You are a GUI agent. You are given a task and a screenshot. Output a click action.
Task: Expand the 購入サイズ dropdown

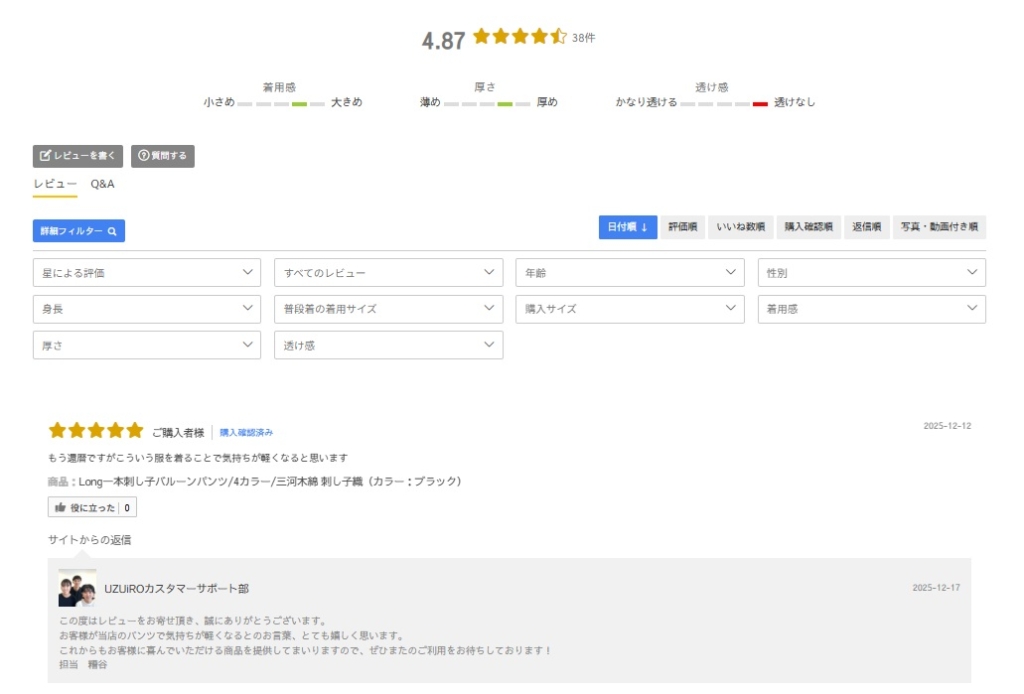[x=630, y=309]
